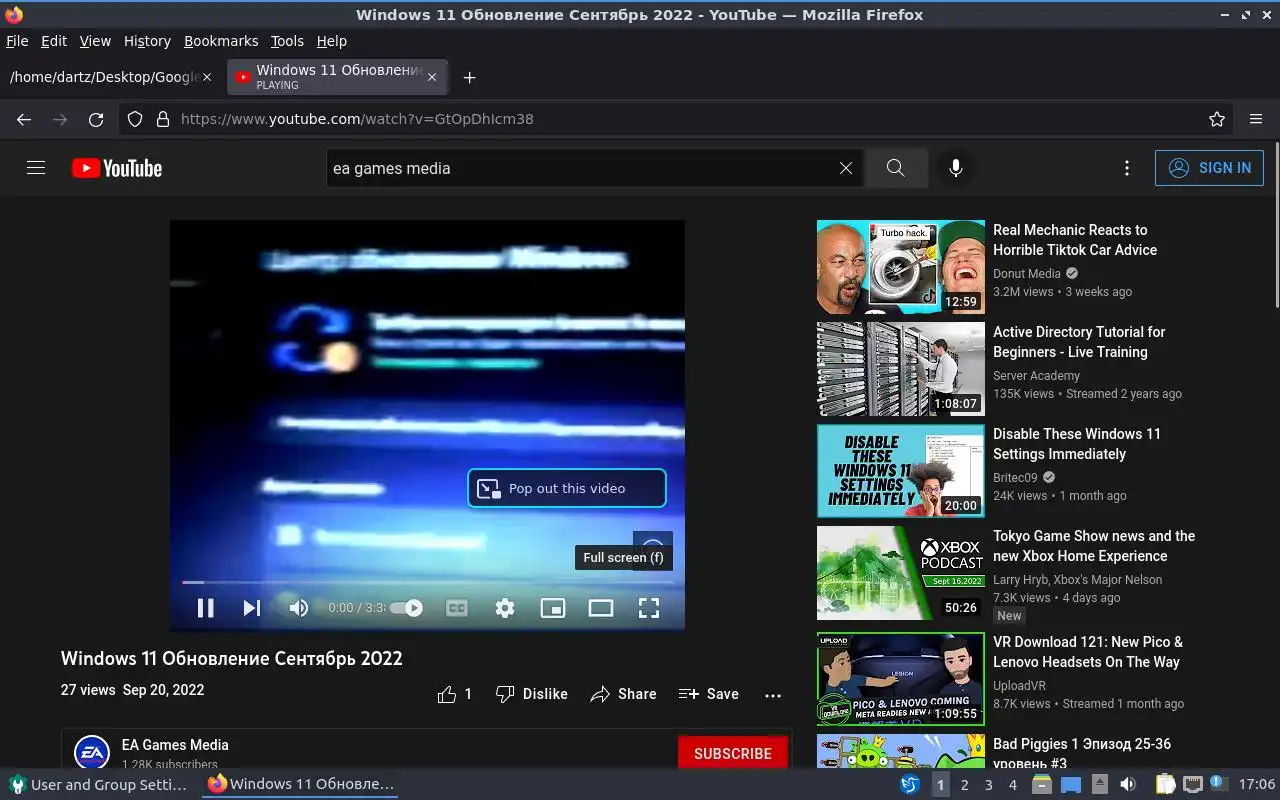
Task: Open the Help menu
Action: 332,41
